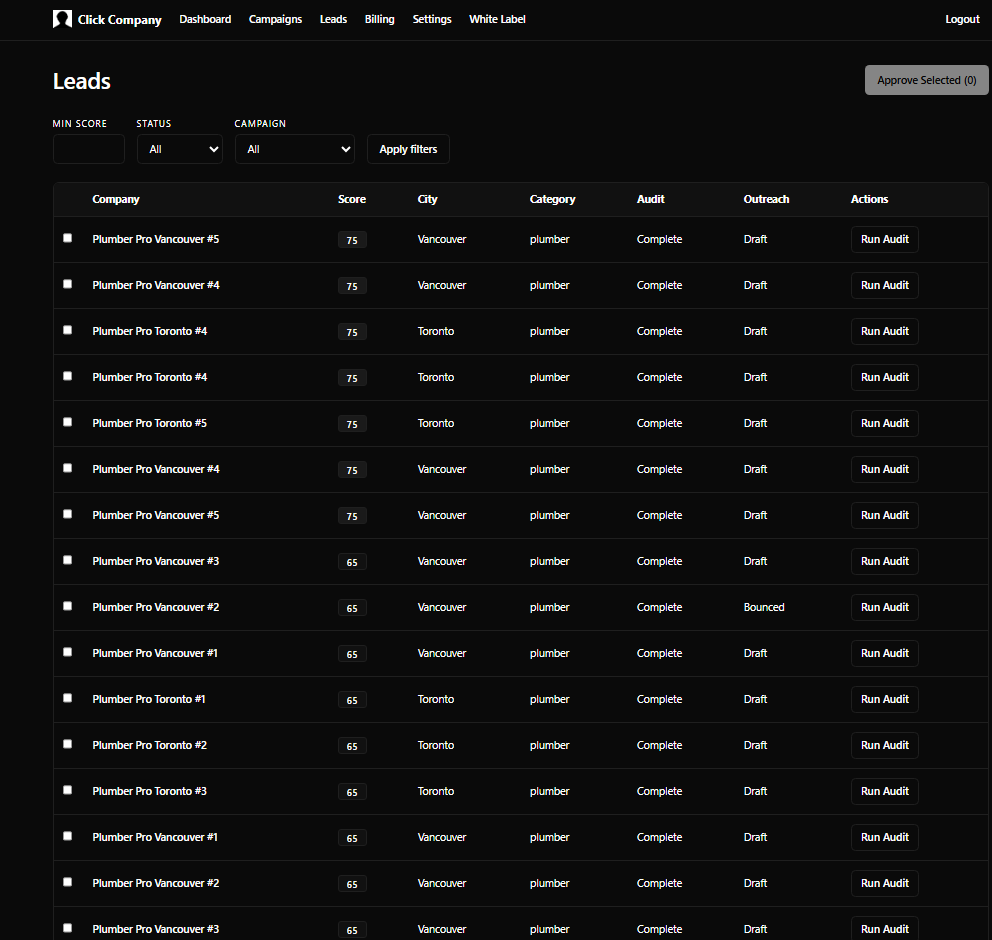The width and height of the screenshot is (992, 940).
Task: Switch to the White Label page
Action: click(497, 19)
